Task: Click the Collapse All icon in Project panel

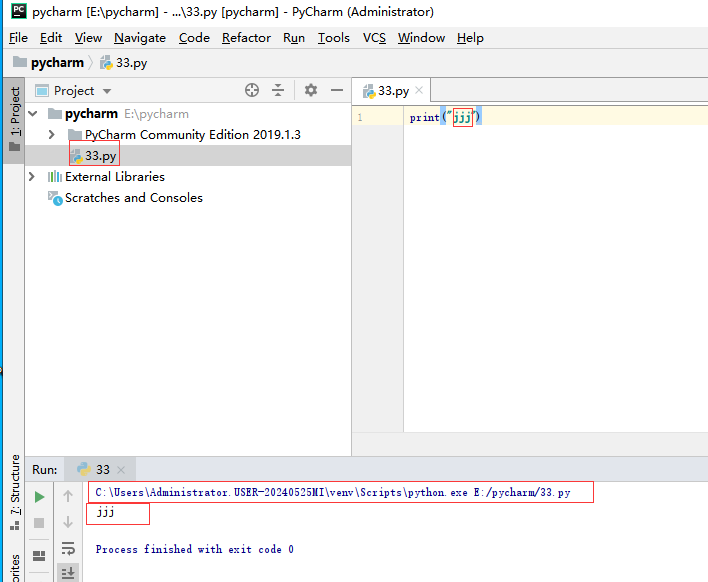Action: [x=278, y=90]
